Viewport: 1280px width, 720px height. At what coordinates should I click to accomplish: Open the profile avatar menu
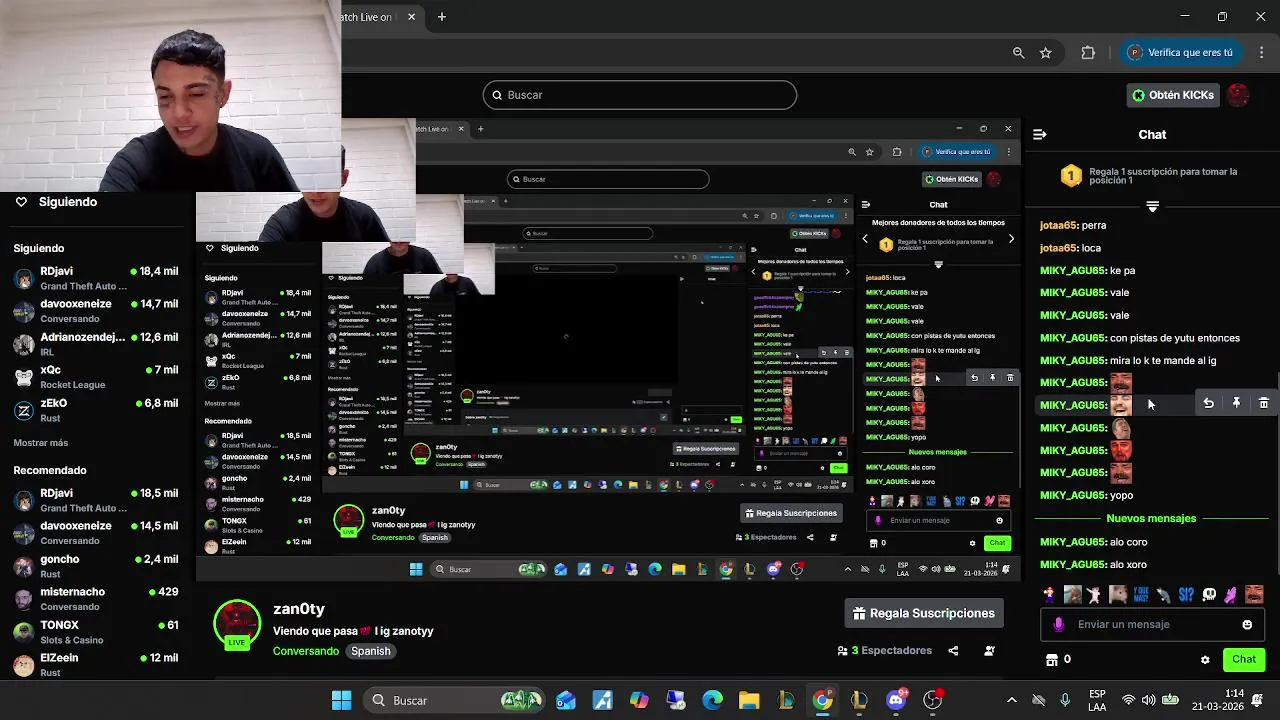coord(1239,95)
